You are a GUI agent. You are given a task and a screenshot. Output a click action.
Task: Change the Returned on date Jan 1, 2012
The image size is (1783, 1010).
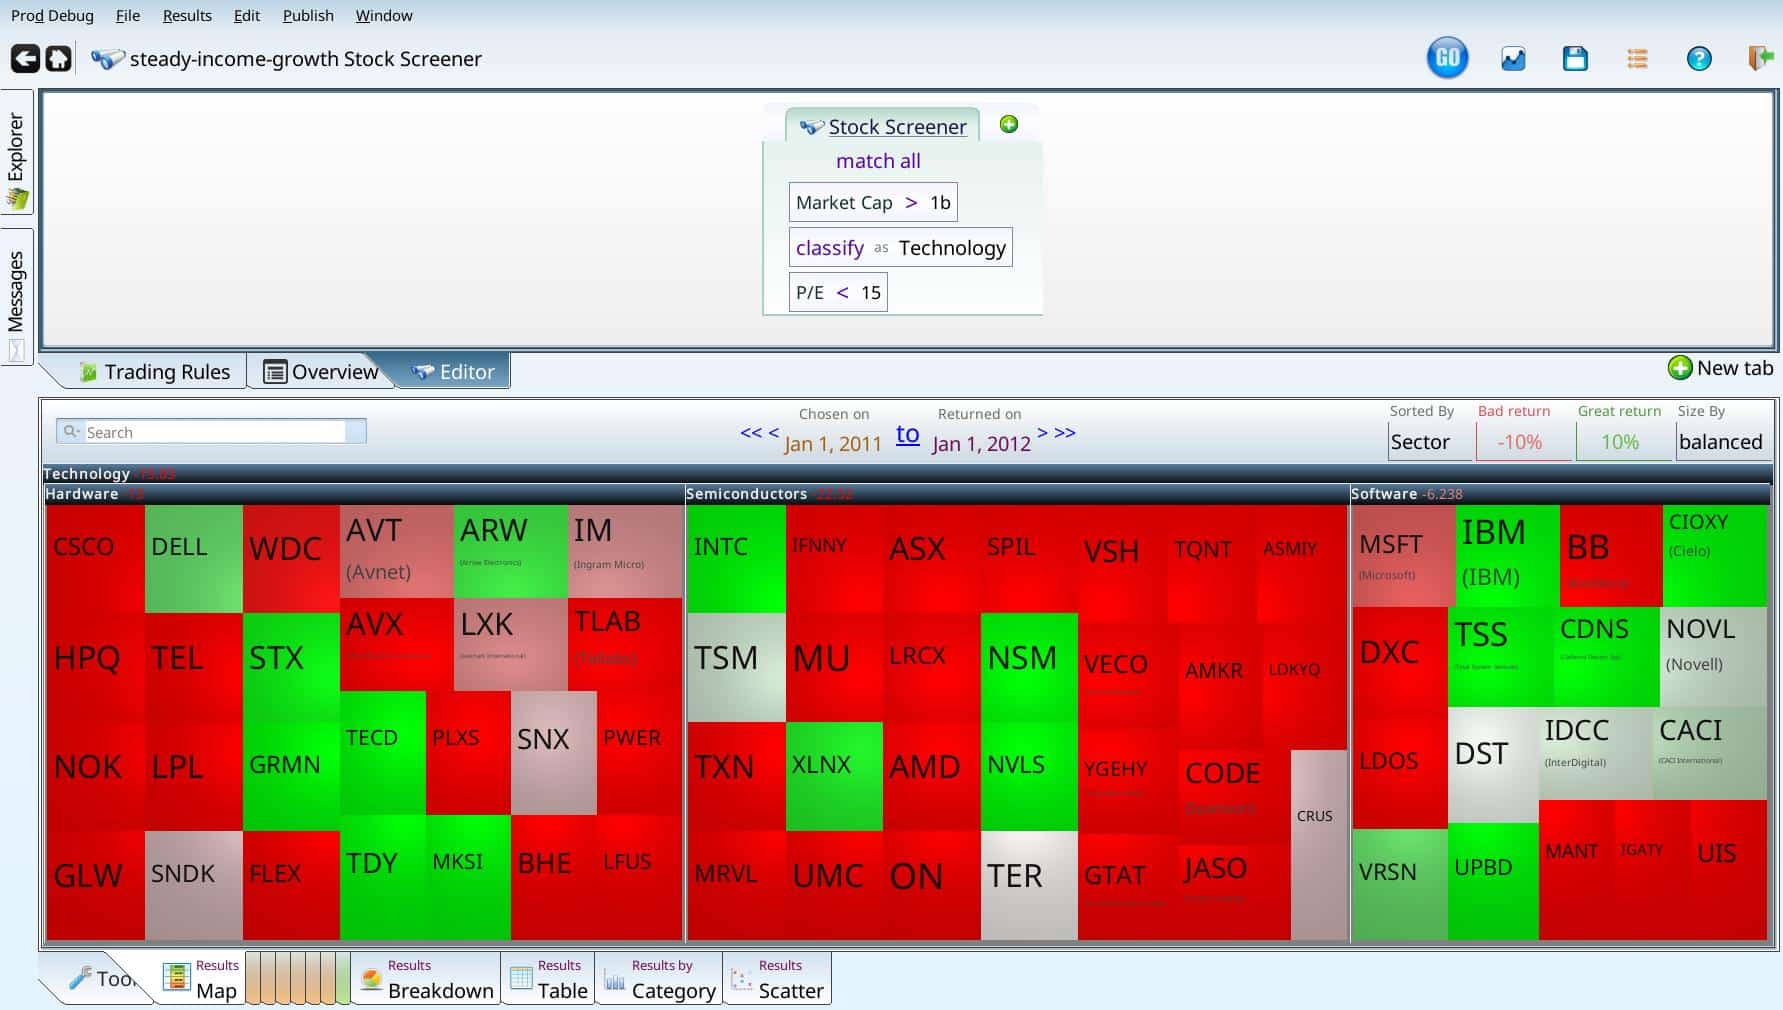[x=981, y=444]
